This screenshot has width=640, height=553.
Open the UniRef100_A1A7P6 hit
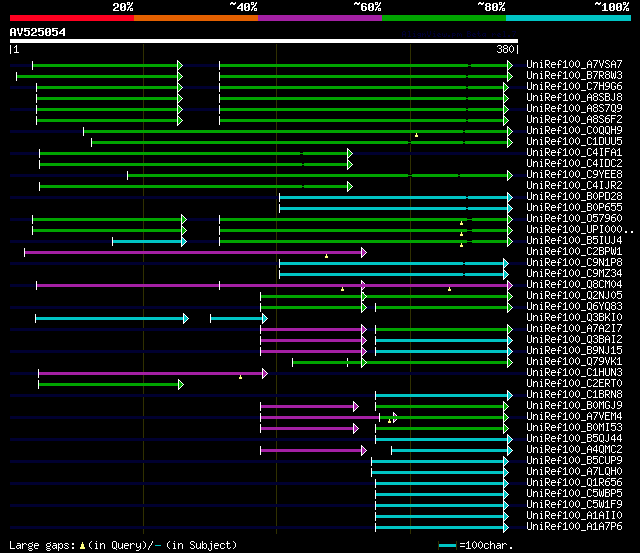pyautogui.click(x=574, y=527)
